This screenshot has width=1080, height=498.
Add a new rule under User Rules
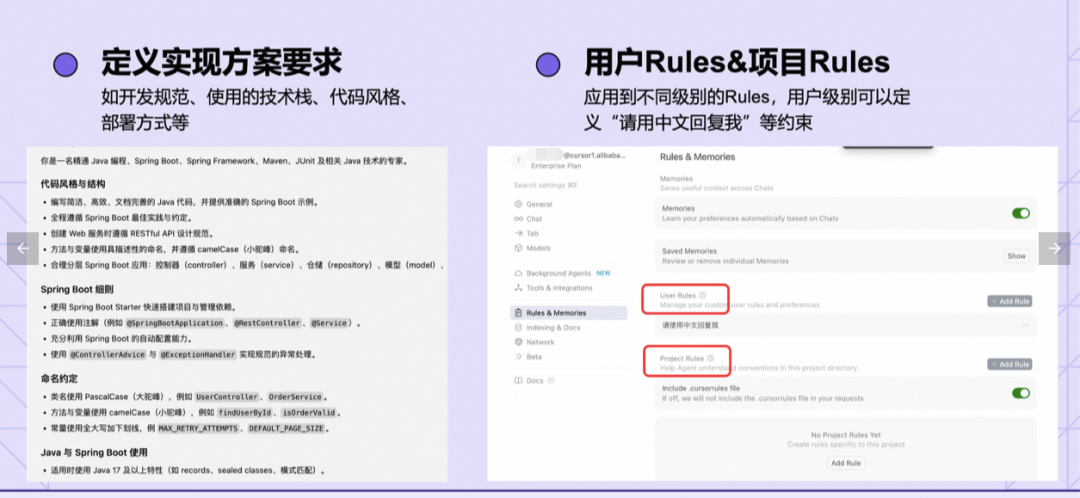click(1009, 301)
